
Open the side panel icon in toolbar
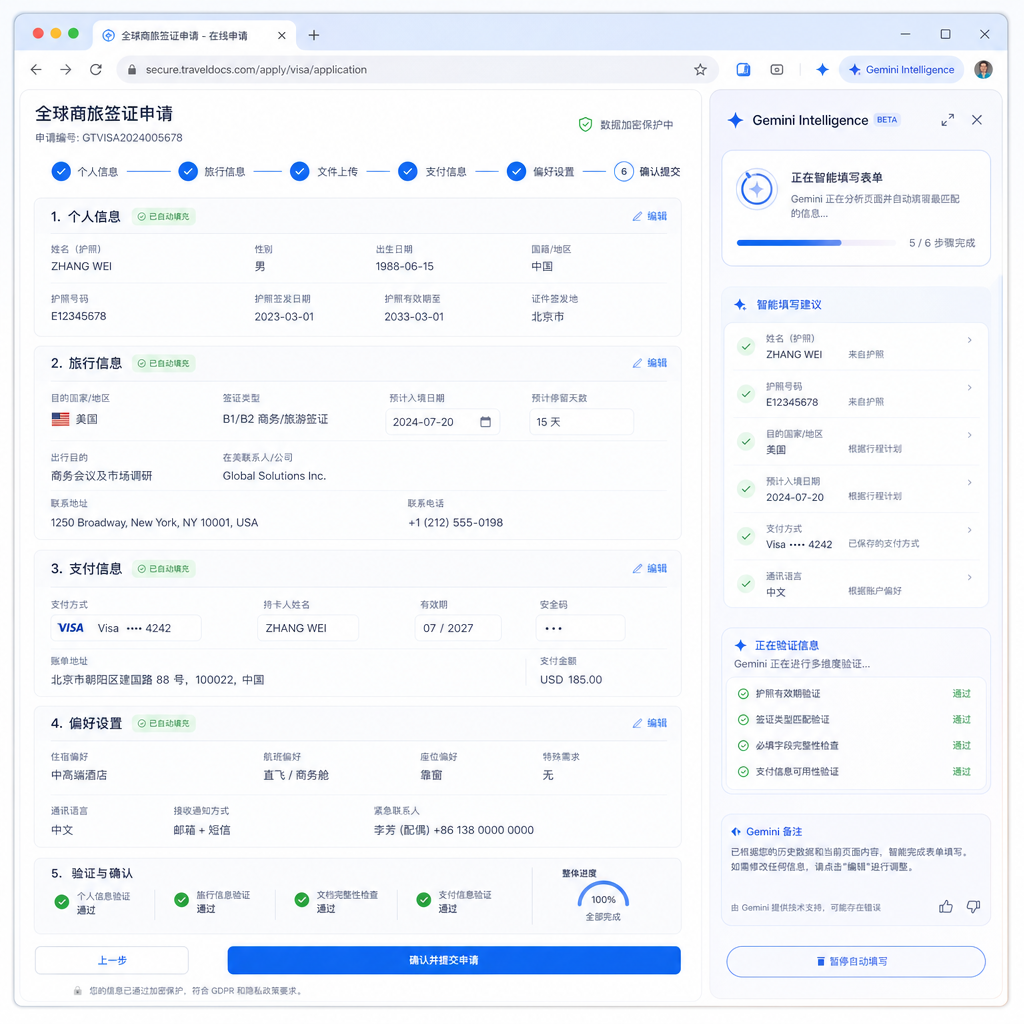pos(743,69)
